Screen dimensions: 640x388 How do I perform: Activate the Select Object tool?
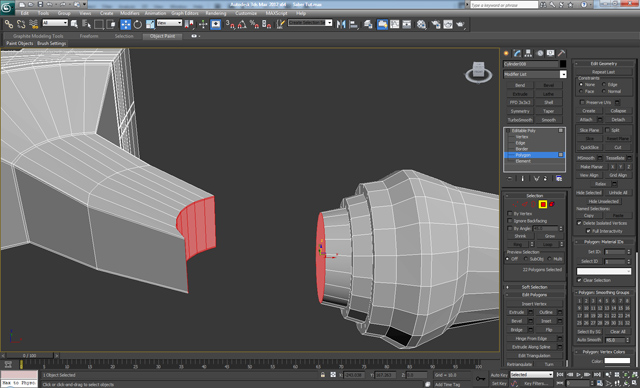[x=74, y=24]
